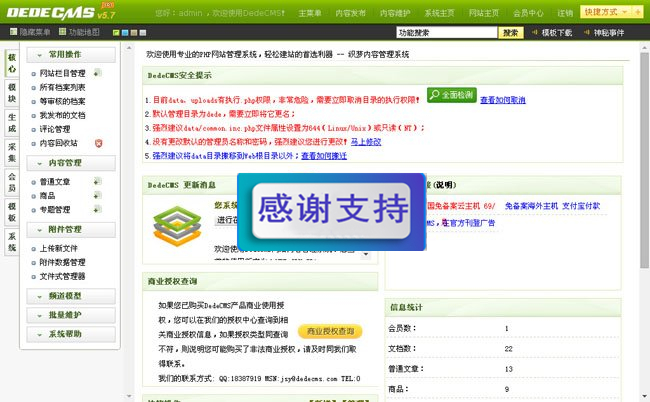Switch to the 模块 side tab

(x=12, y=93)
